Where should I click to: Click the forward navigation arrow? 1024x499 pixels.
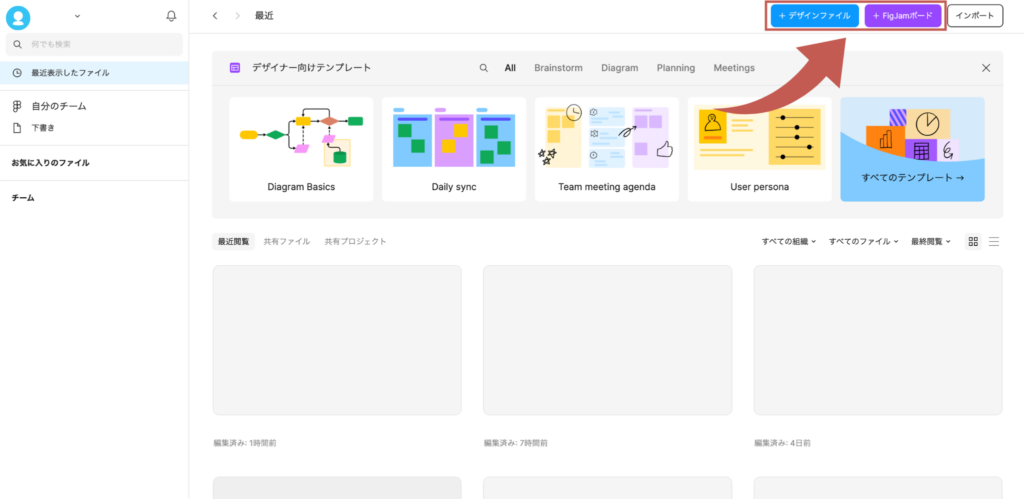coord(237,16)
